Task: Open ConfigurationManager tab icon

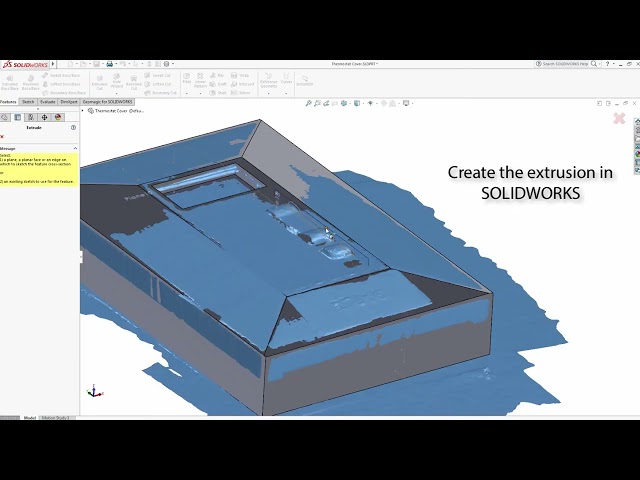Action: (31, 118)
